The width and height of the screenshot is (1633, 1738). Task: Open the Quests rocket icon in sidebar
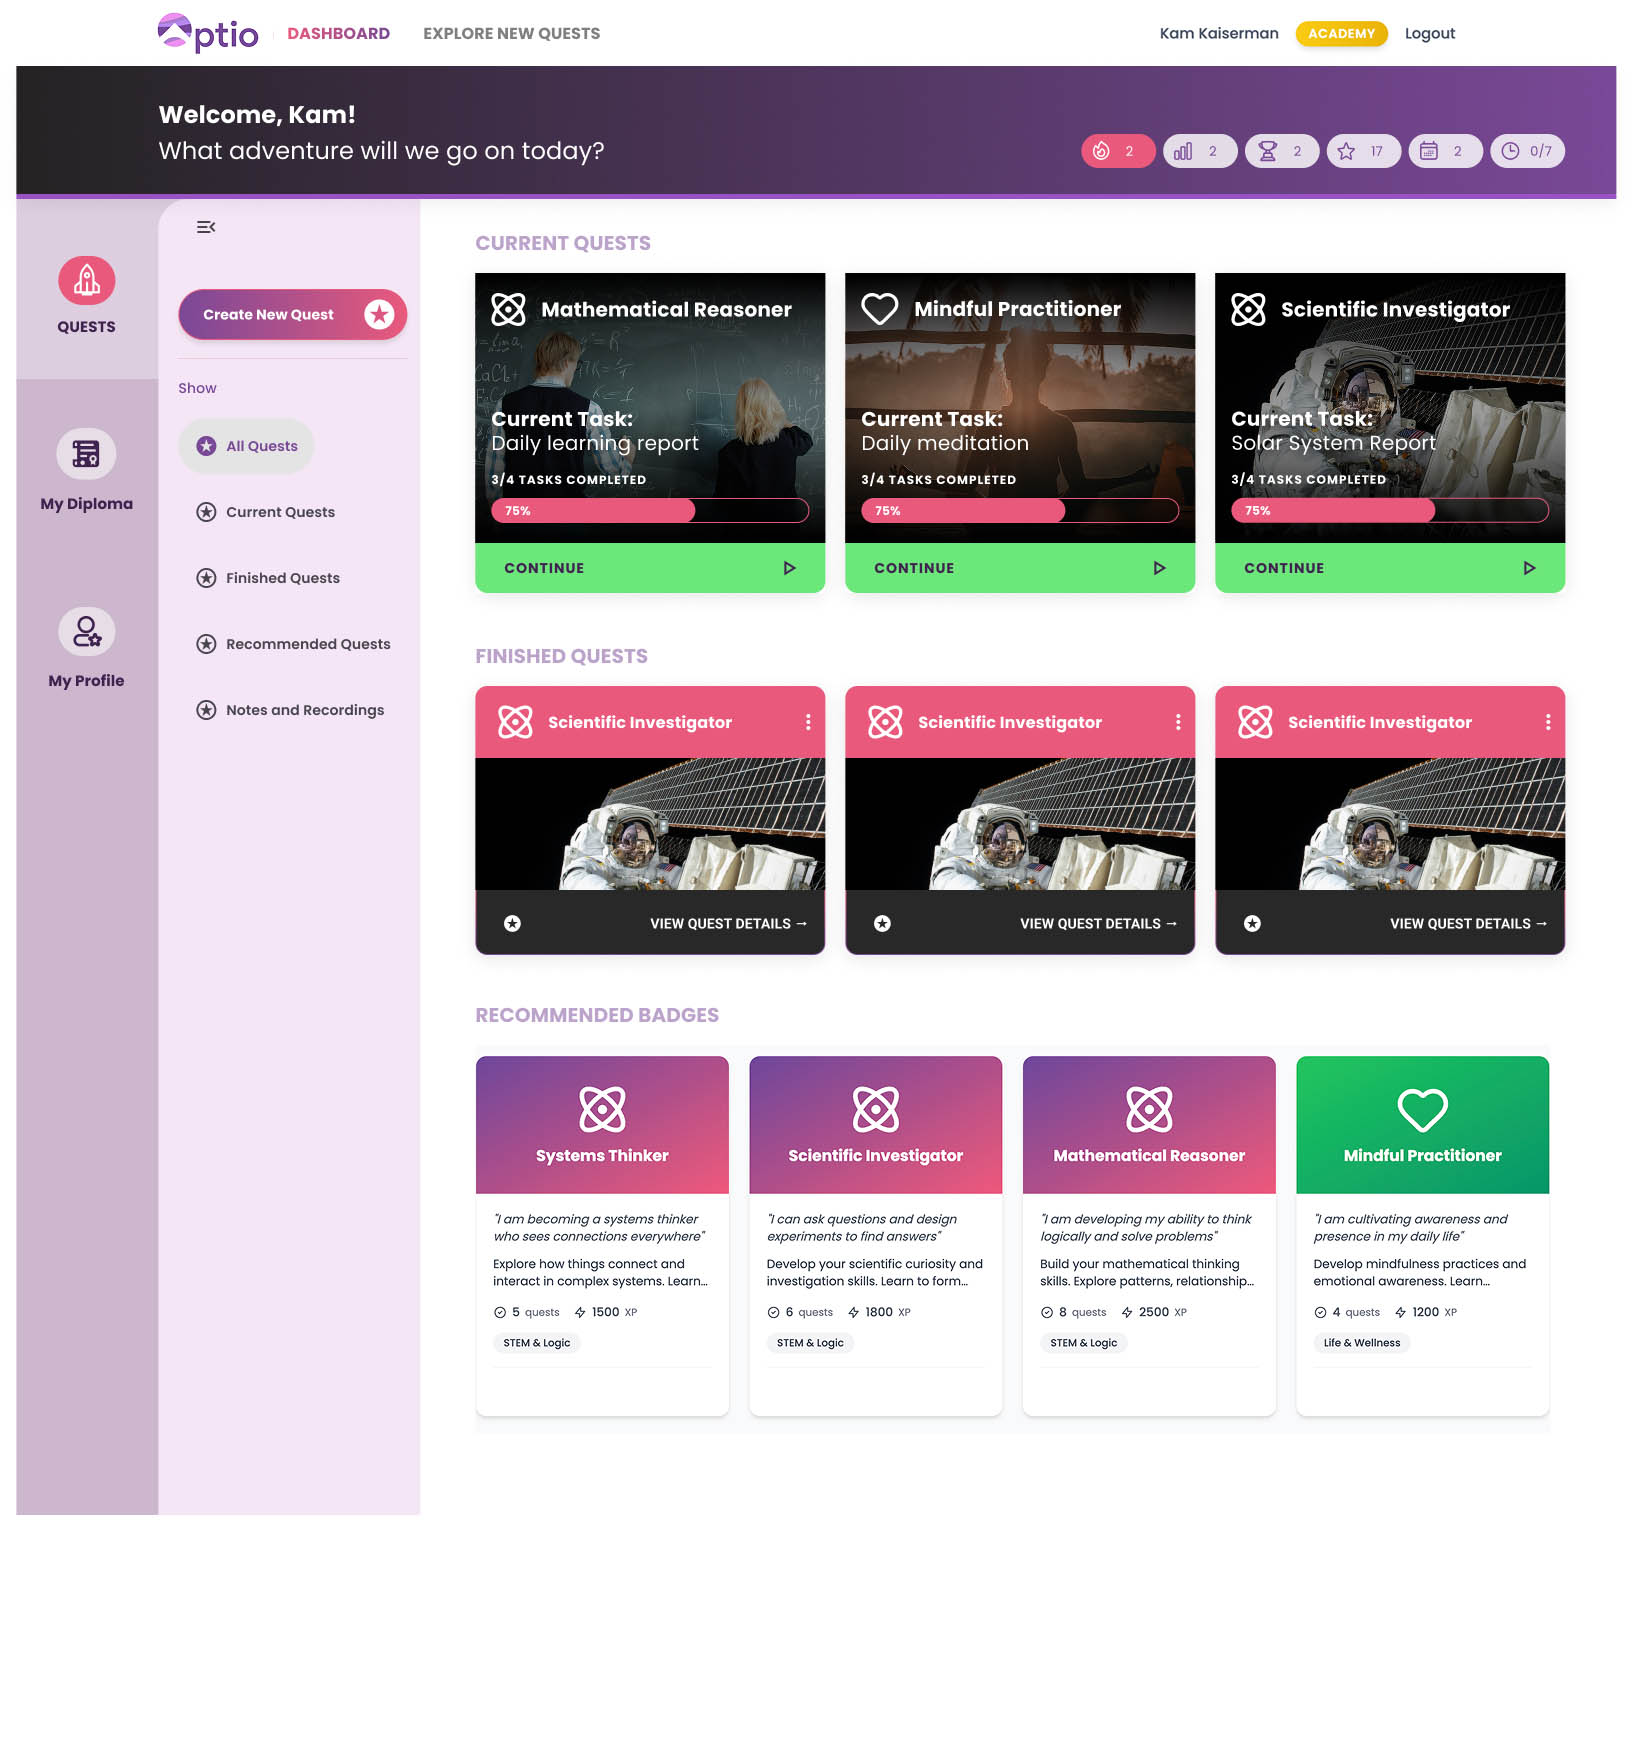pyautogui.click(x=86, y=281)
